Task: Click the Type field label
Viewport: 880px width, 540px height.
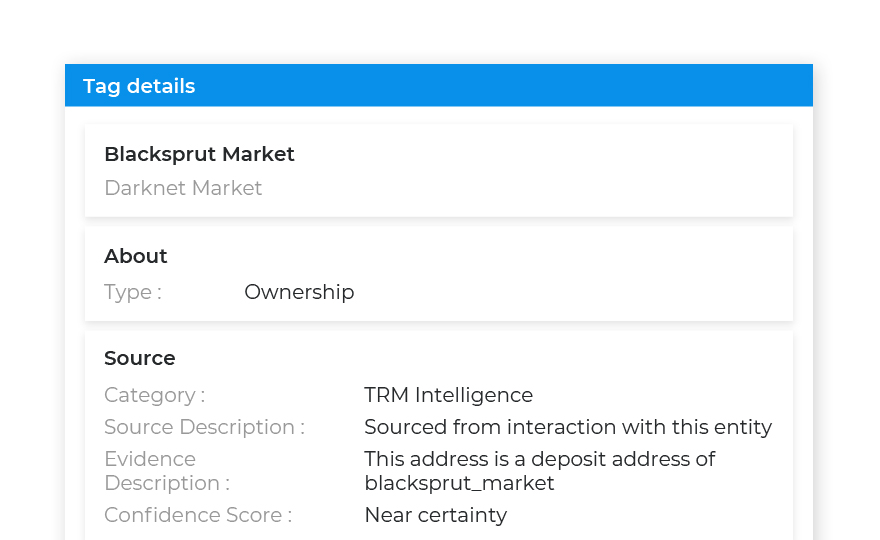Action: (x=133, y=292)
